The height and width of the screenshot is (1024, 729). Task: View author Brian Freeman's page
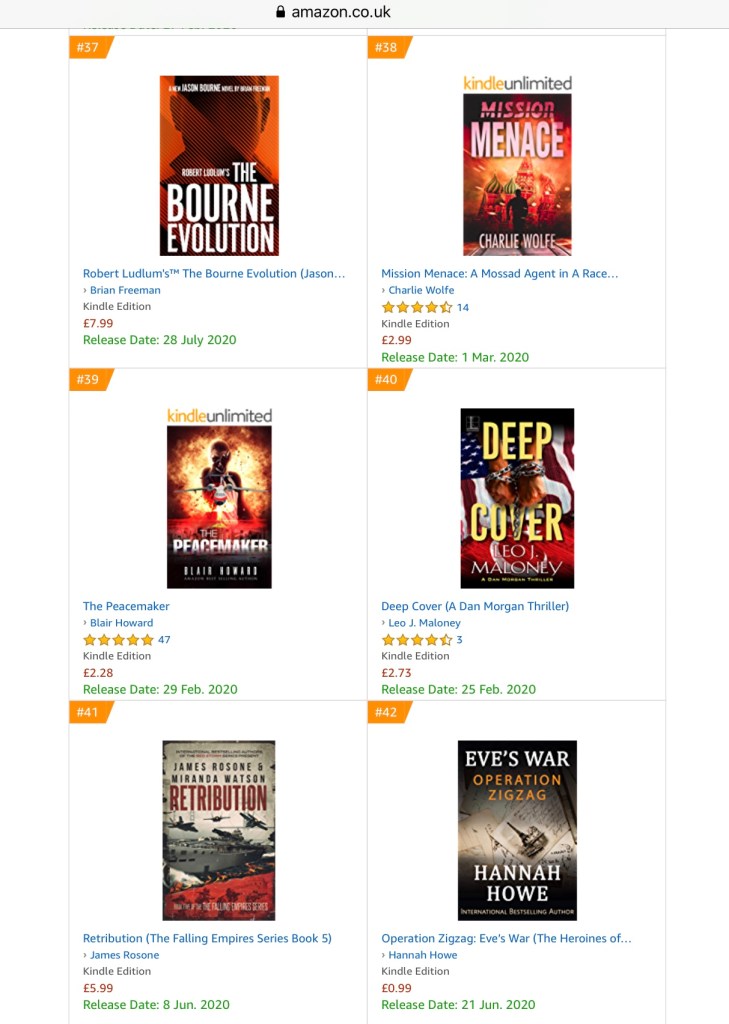[125, 290]
